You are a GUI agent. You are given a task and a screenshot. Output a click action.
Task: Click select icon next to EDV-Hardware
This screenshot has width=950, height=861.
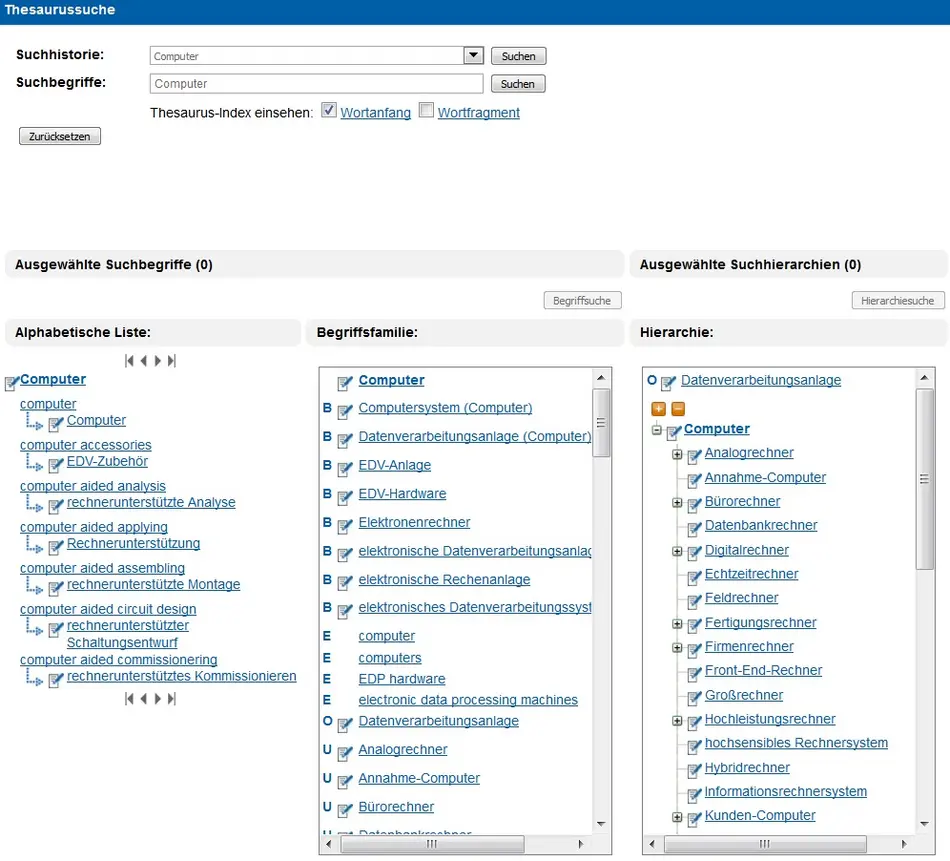pos(345,495)
